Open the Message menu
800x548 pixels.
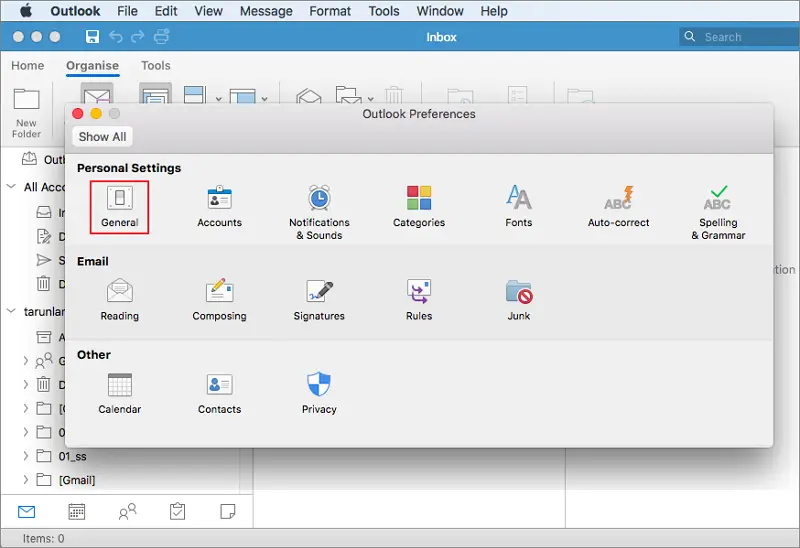266,11
